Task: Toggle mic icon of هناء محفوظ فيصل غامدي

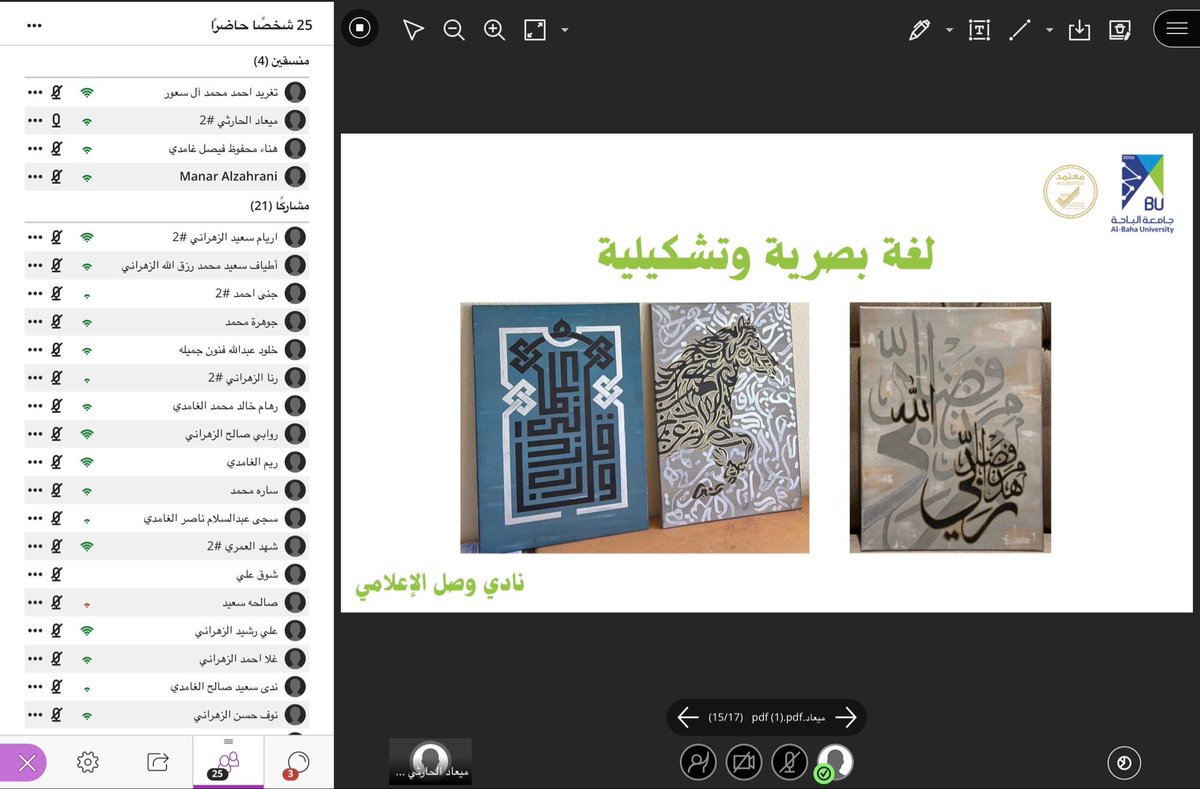Action: click(57, 148)
